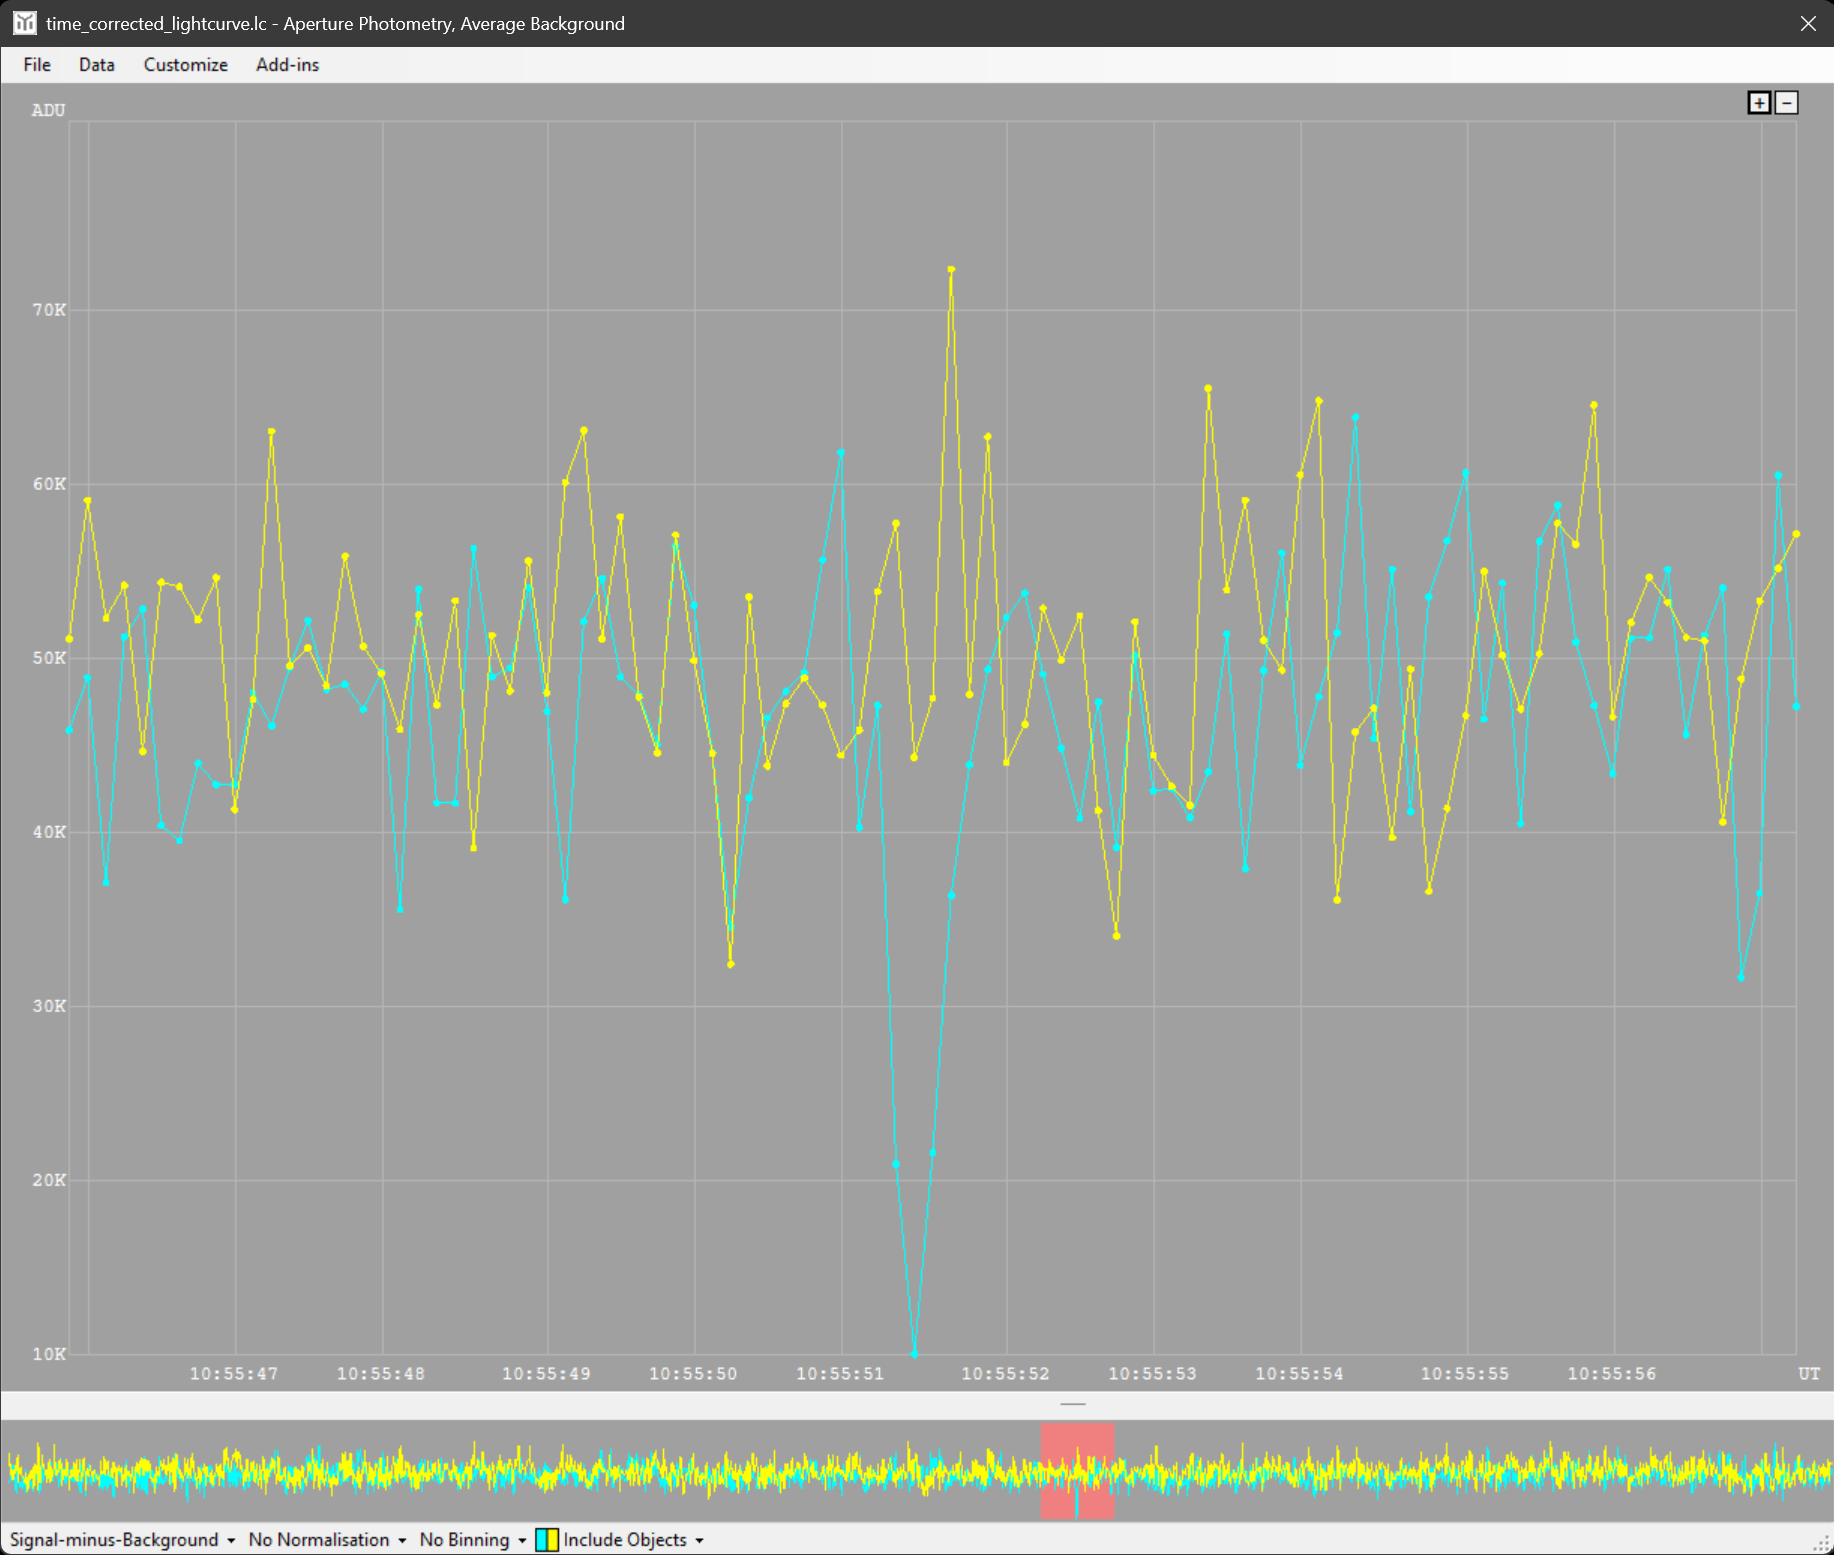
Task: Open the File menu
Action: pyautogui.click(x=37, y=65)
